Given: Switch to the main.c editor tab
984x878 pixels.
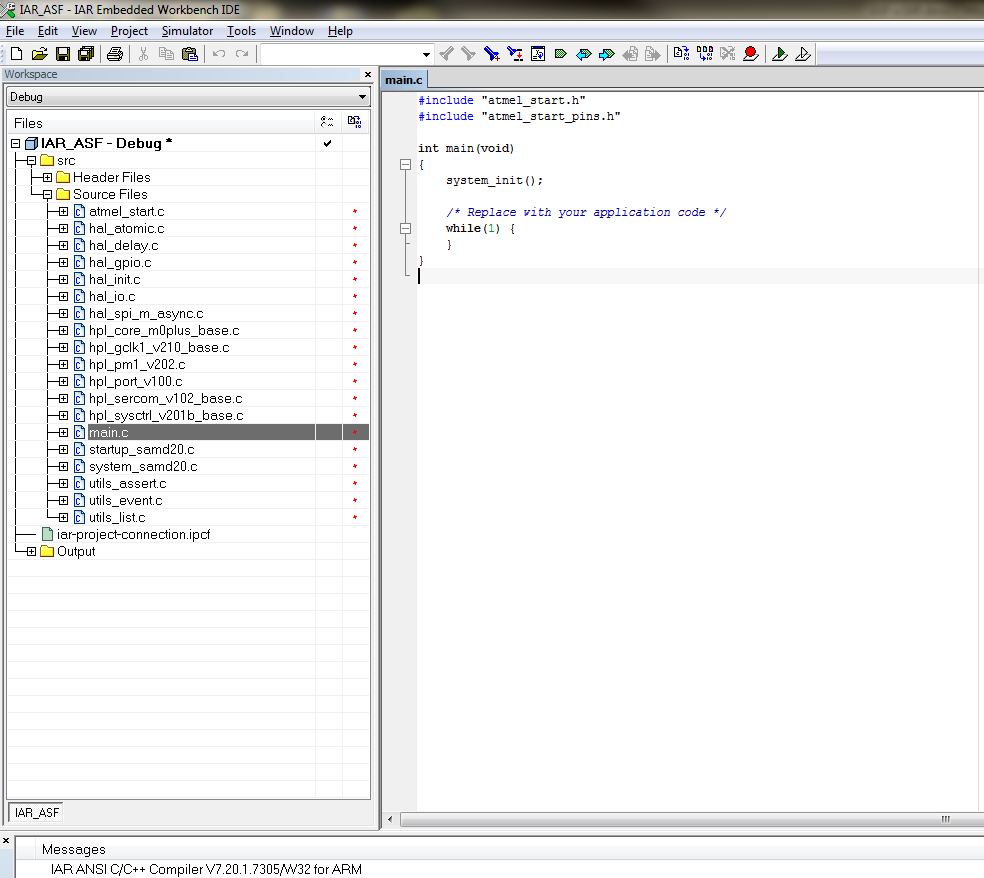Looking at the screenshot, I should point(405,80).
